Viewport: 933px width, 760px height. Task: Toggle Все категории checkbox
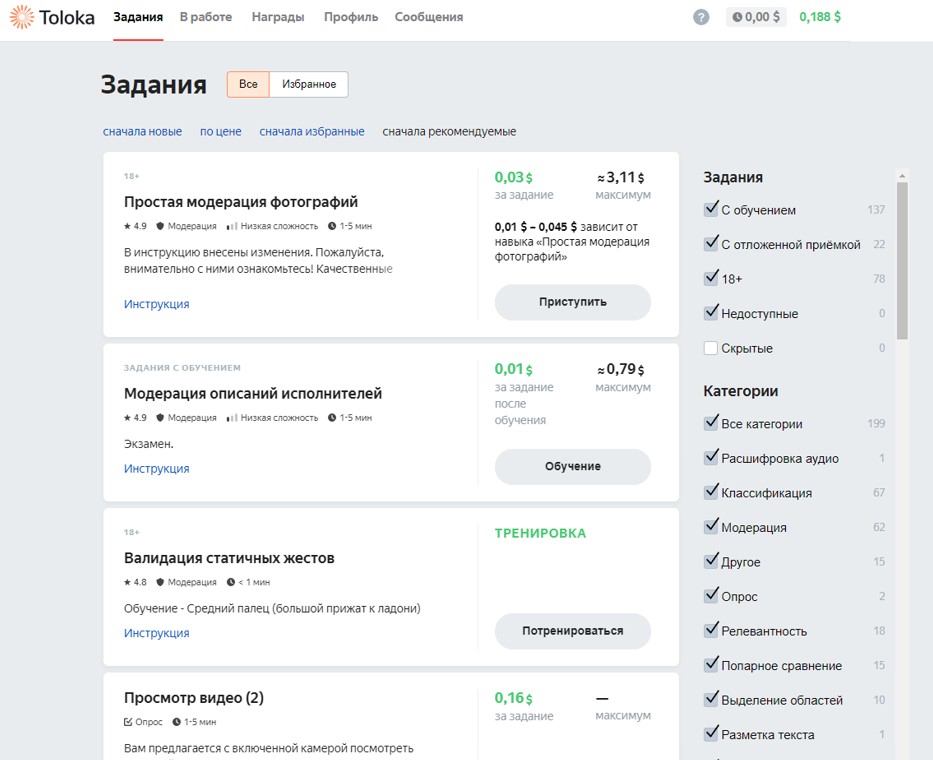711,423
